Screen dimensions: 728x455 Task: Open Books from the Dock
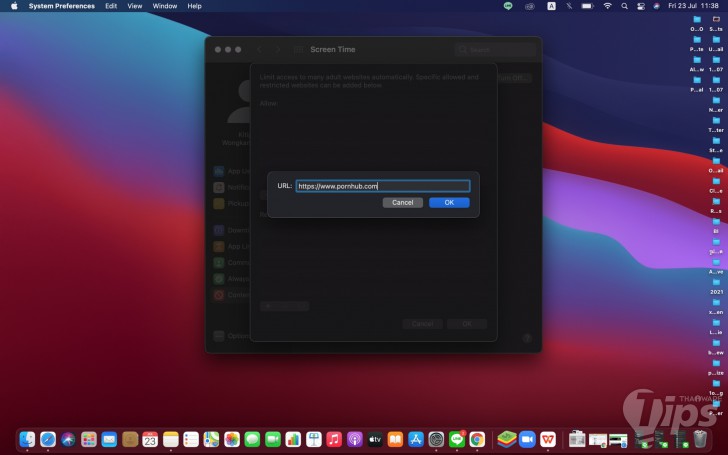click(x=395, y=439)
